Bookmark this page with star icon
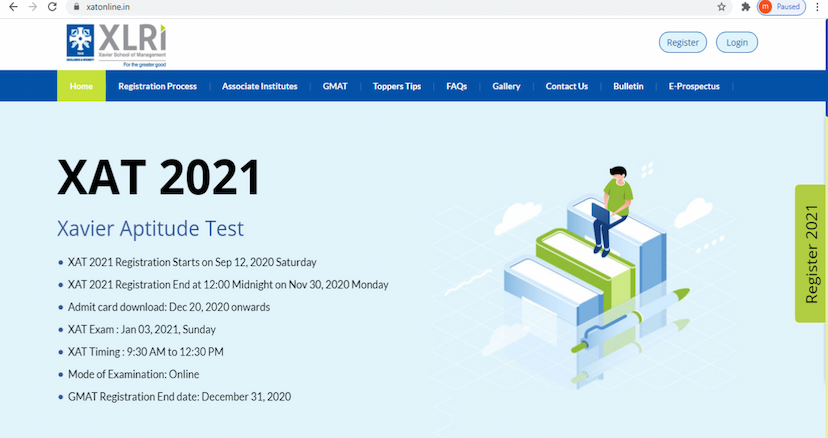828x438 pixels. coord(721,7)
